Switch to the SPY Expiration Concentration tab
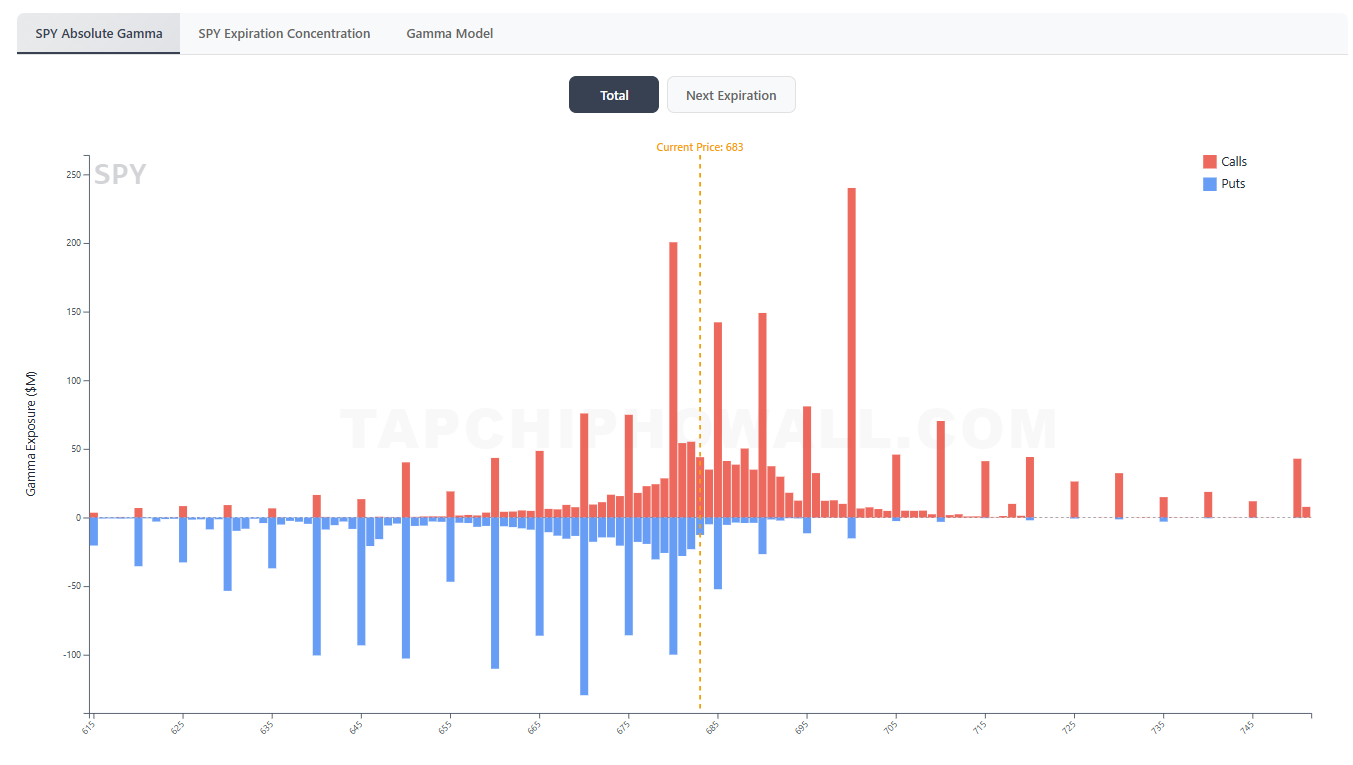1353x765 pixels. click(x=284, y=34)
